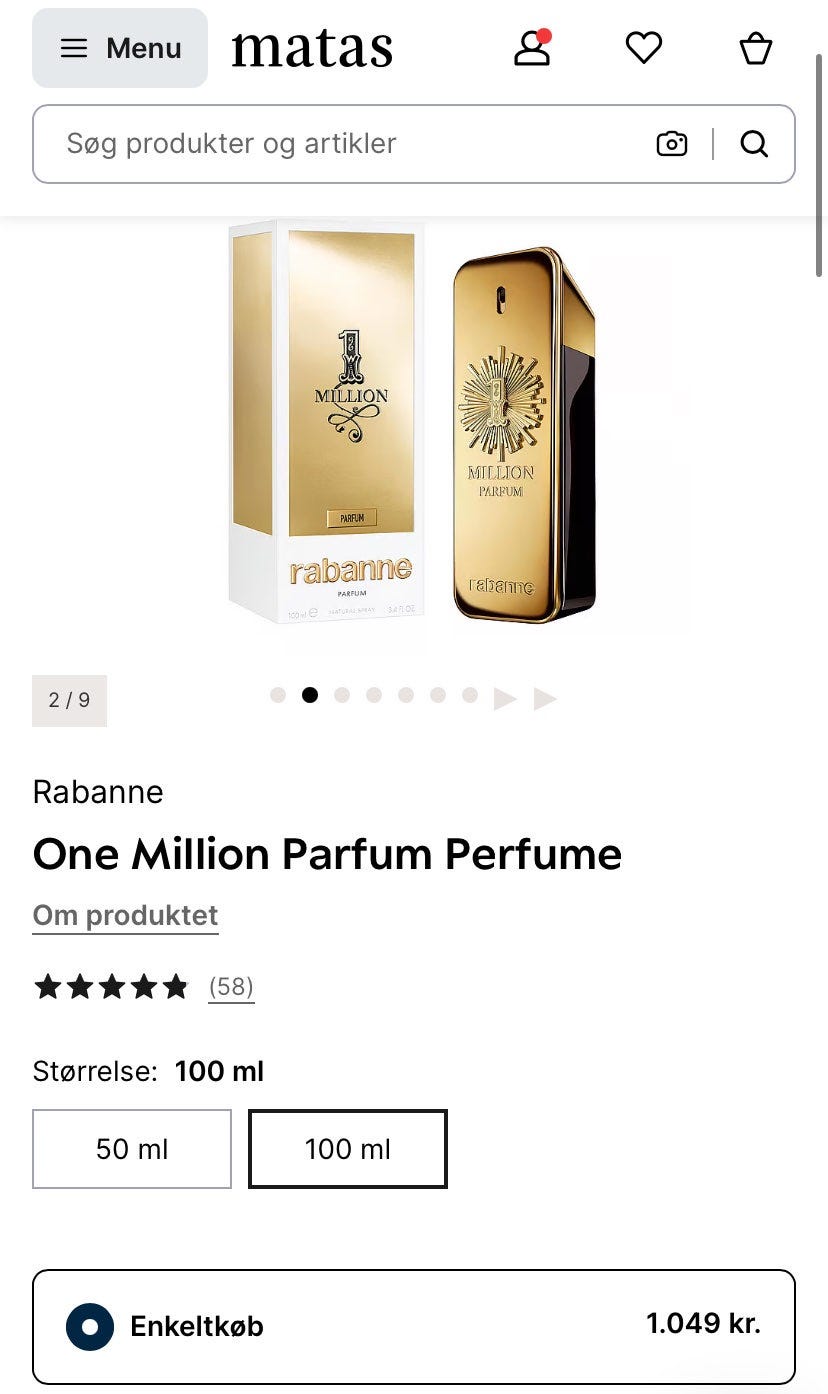Go to first product image dot
This screenshot has height=1394, width=828.
278,695
